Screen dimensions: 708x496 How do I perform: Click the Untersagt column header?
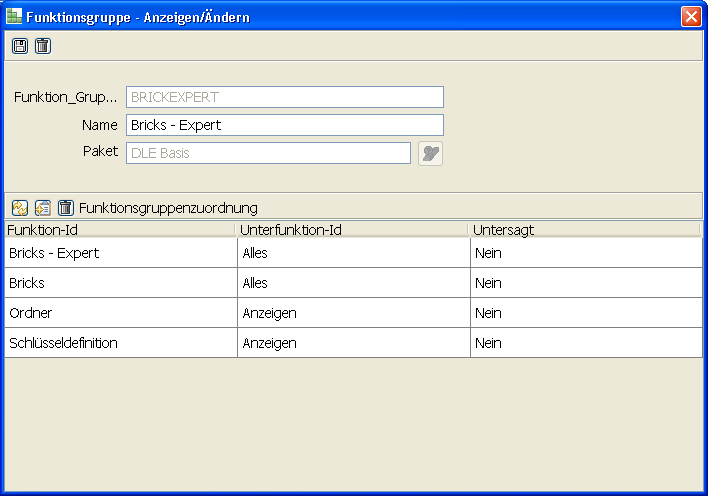coord(585,230)
